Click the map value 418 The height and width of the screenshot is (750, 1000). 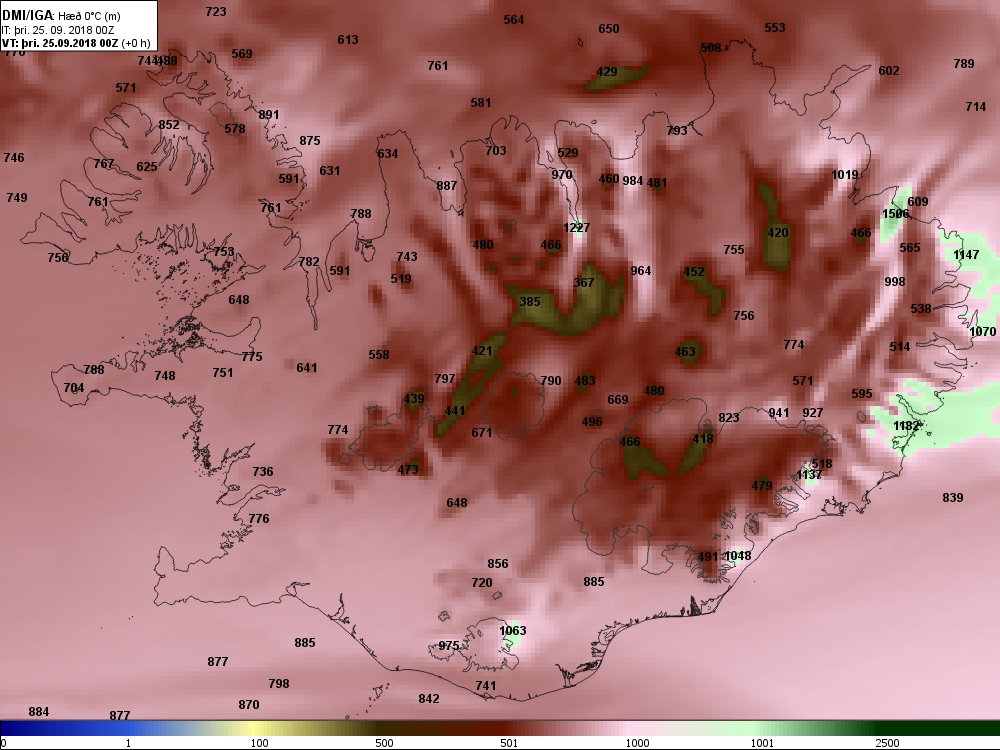pyautogui.click(x=703, y=439)
